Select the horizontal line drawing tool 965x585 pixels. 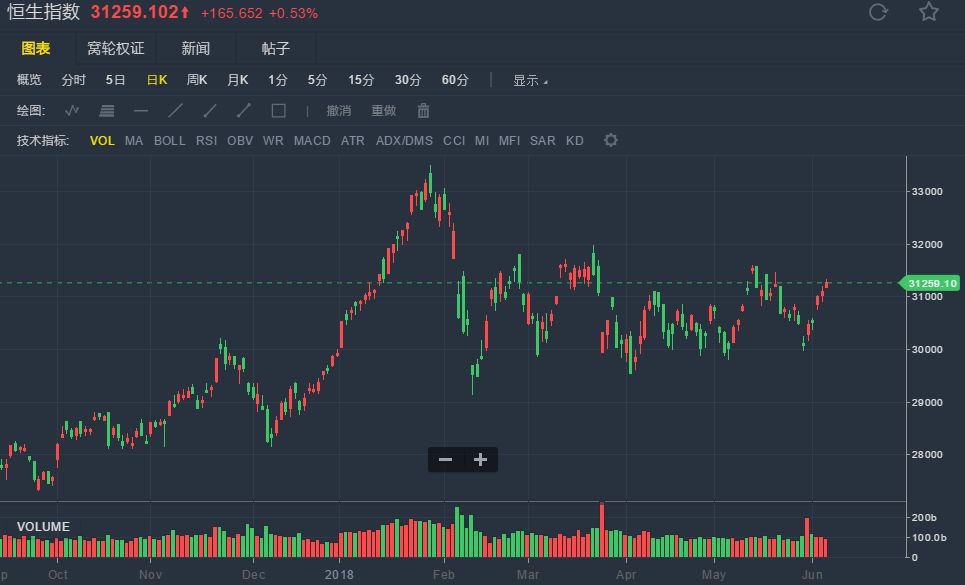(141, 110)
